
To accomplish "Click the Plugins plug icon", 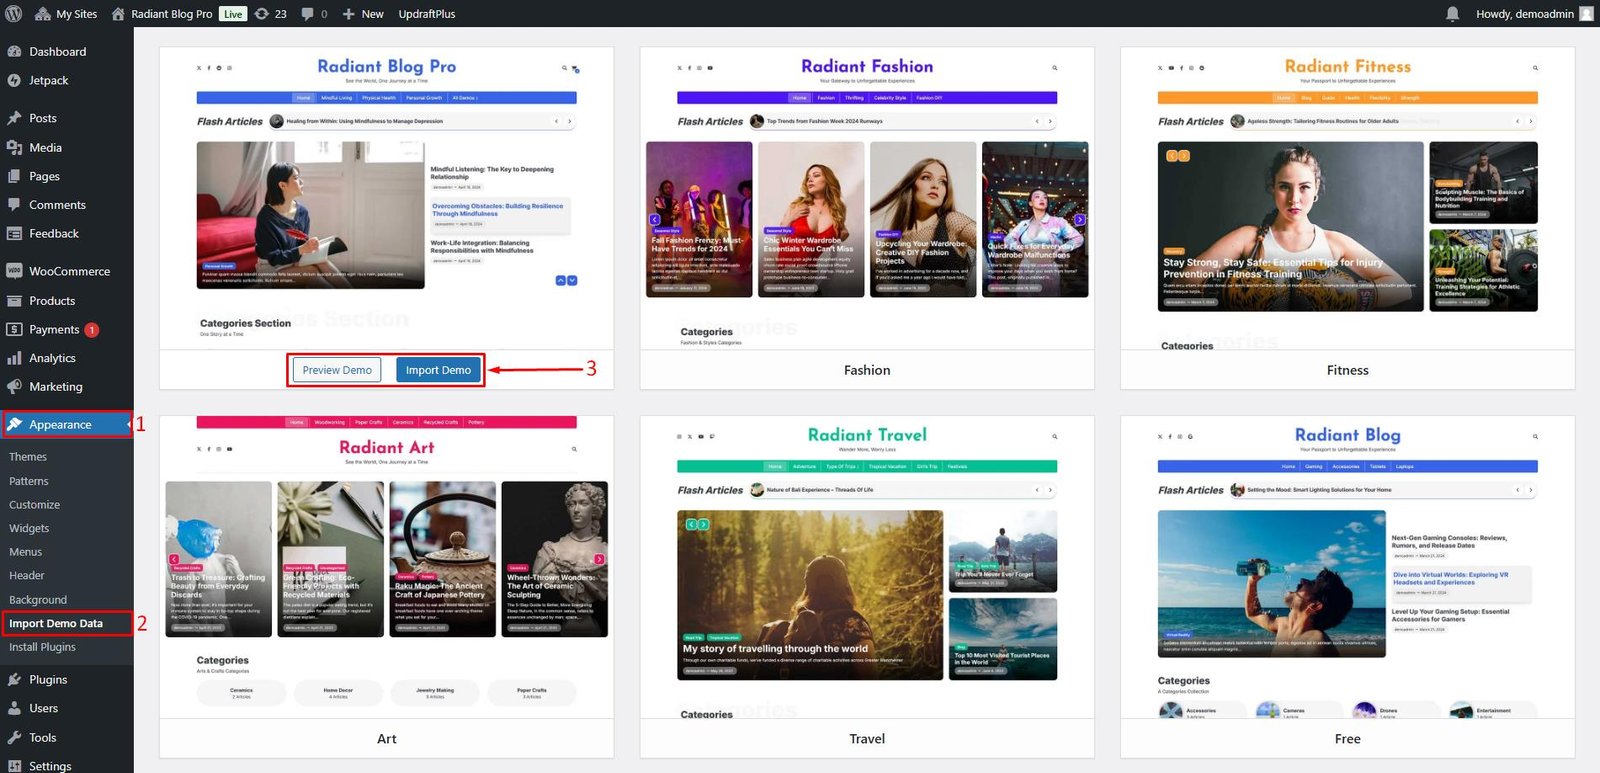I will point(14,680).
